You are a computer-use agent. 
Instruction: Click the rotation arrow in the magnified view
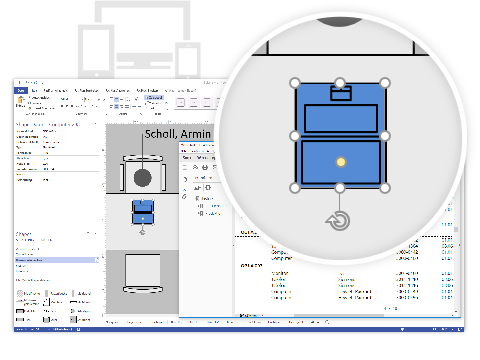point(338,221)
